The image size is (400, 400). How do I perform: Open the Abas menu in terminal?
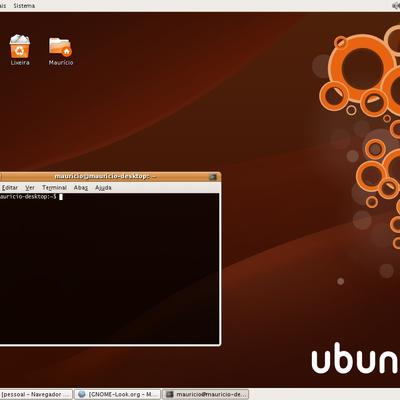coord(81,188)
